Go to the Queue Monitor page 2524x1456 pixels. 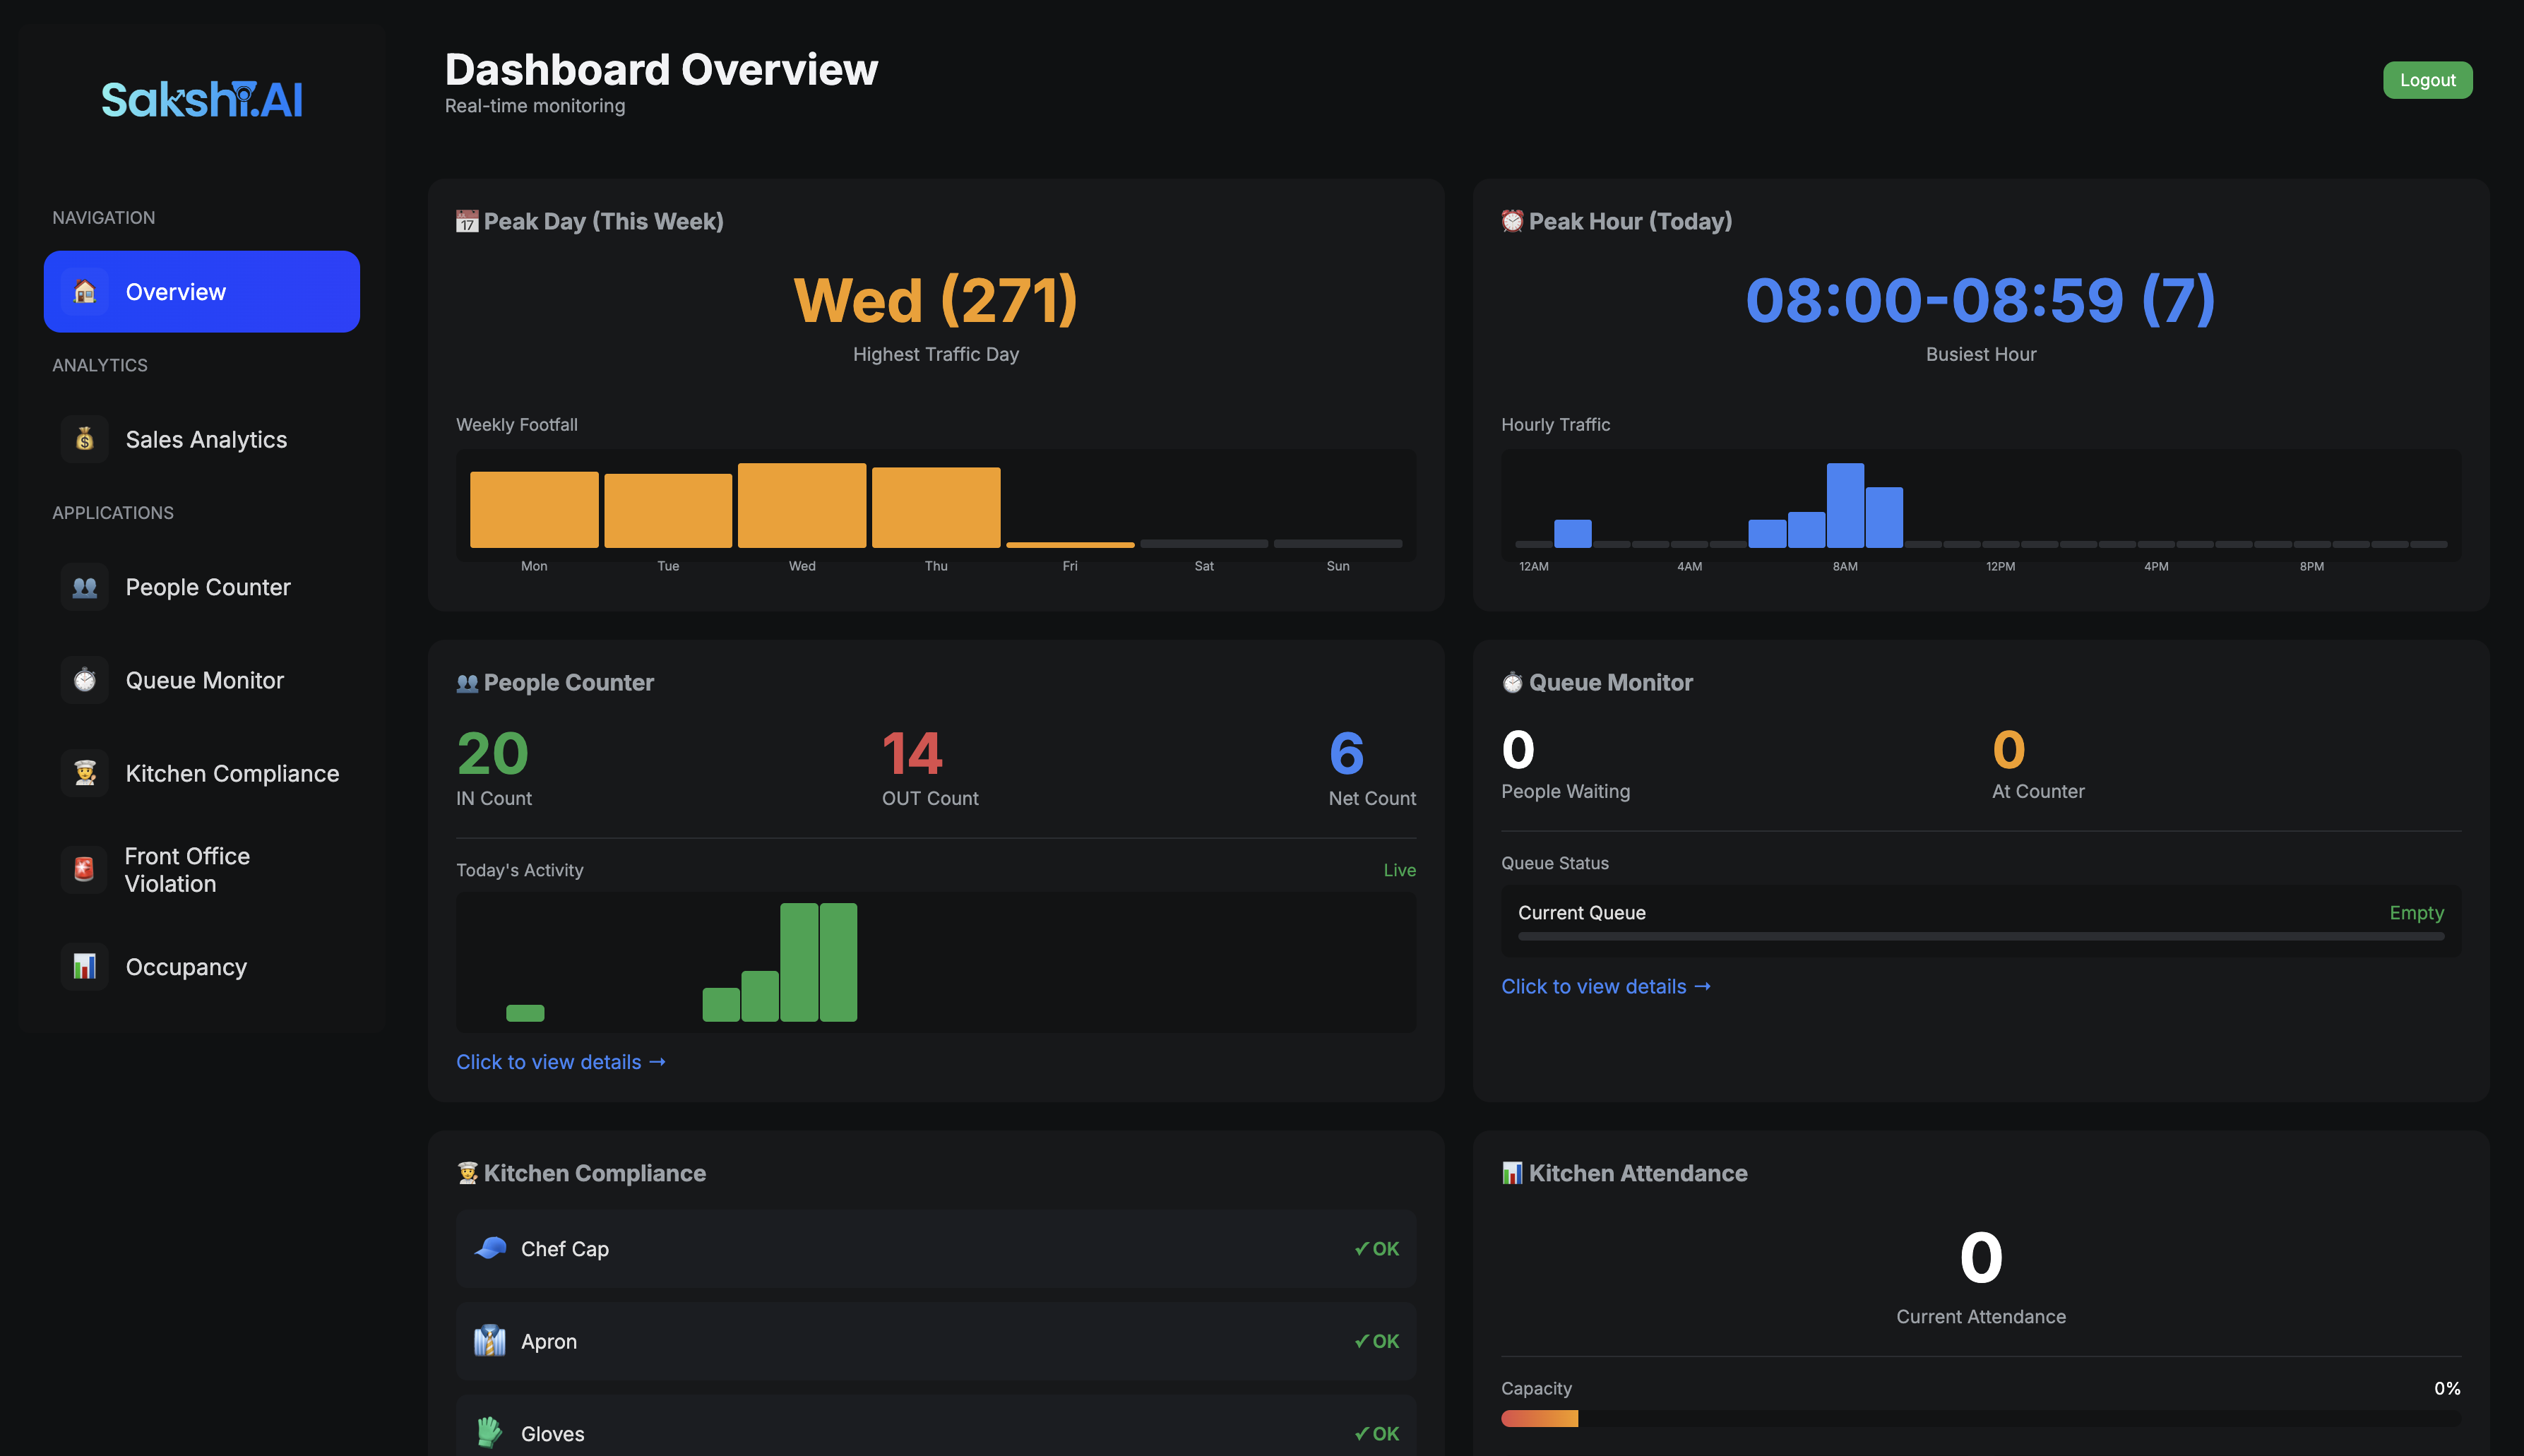(204, 680)
